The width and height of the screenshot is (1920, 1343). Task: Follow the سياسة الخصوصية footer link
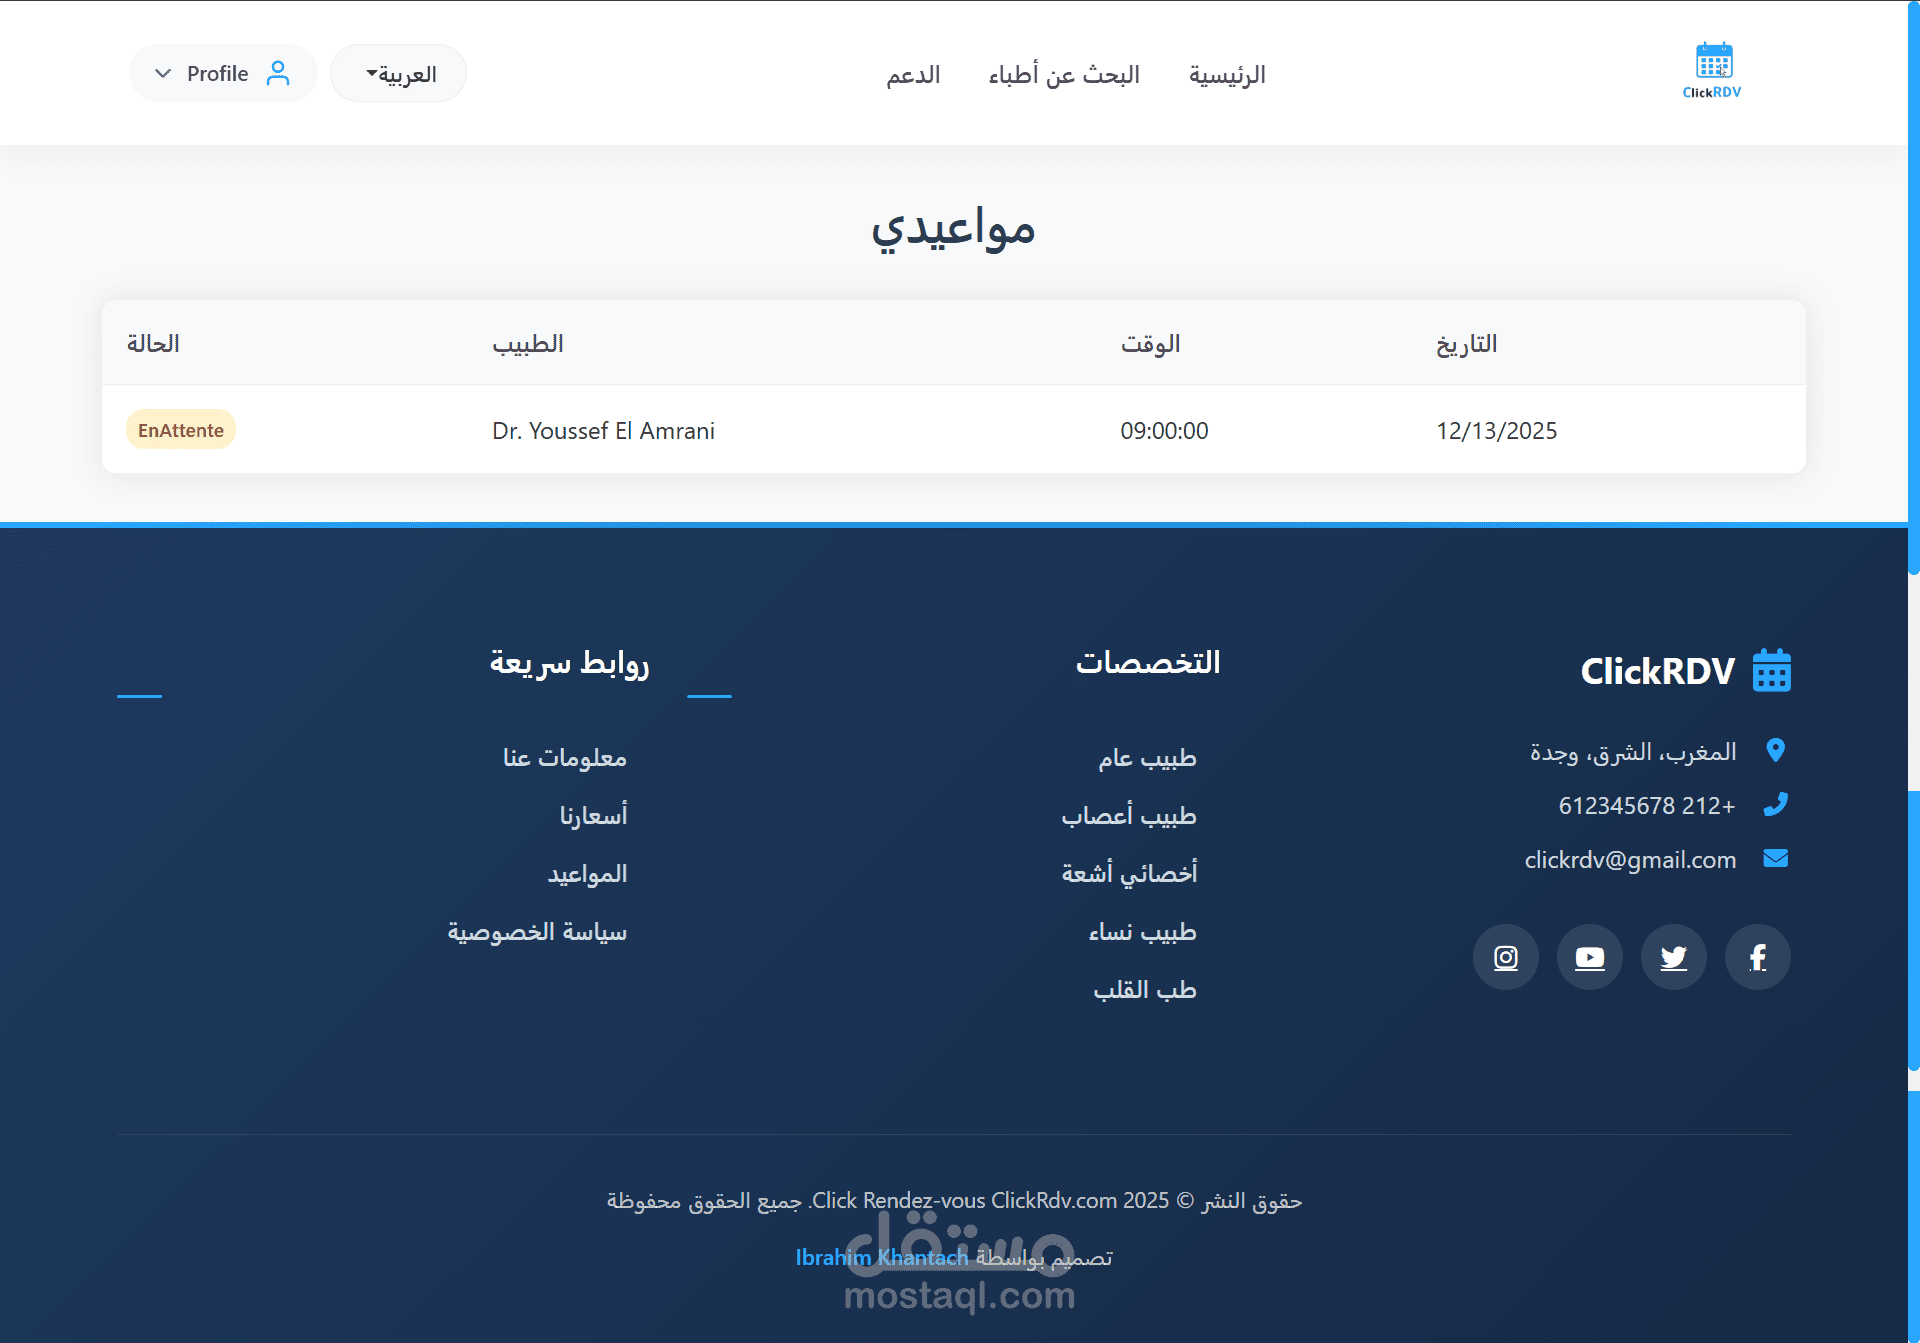coord(537,931)
